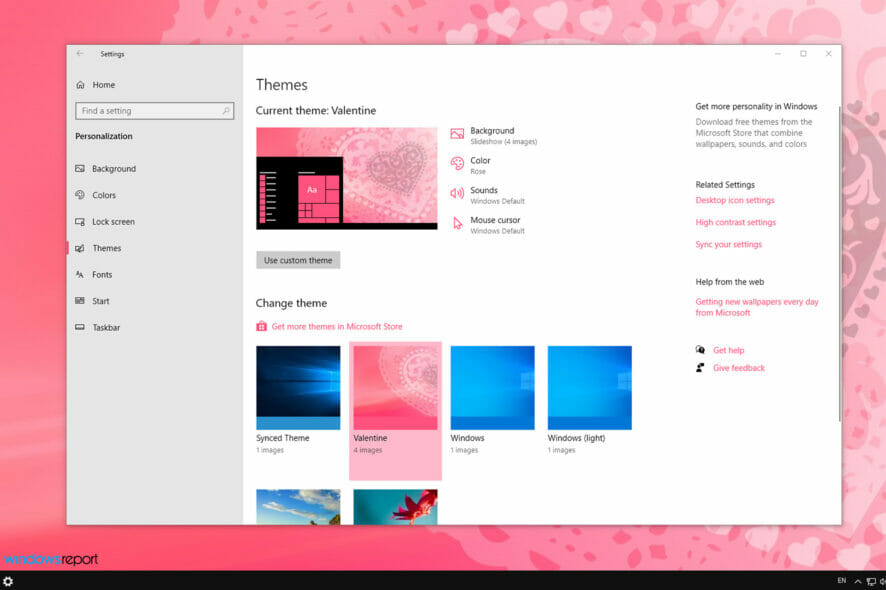This screenshot has height=590, width=886.
Task: Click the Use custom theme button
Action: click(298, 261)
